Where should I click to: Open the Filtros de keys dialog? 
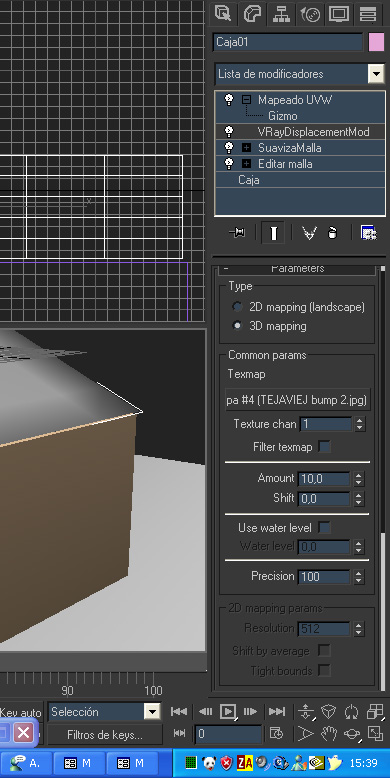(x=105, y=734)
